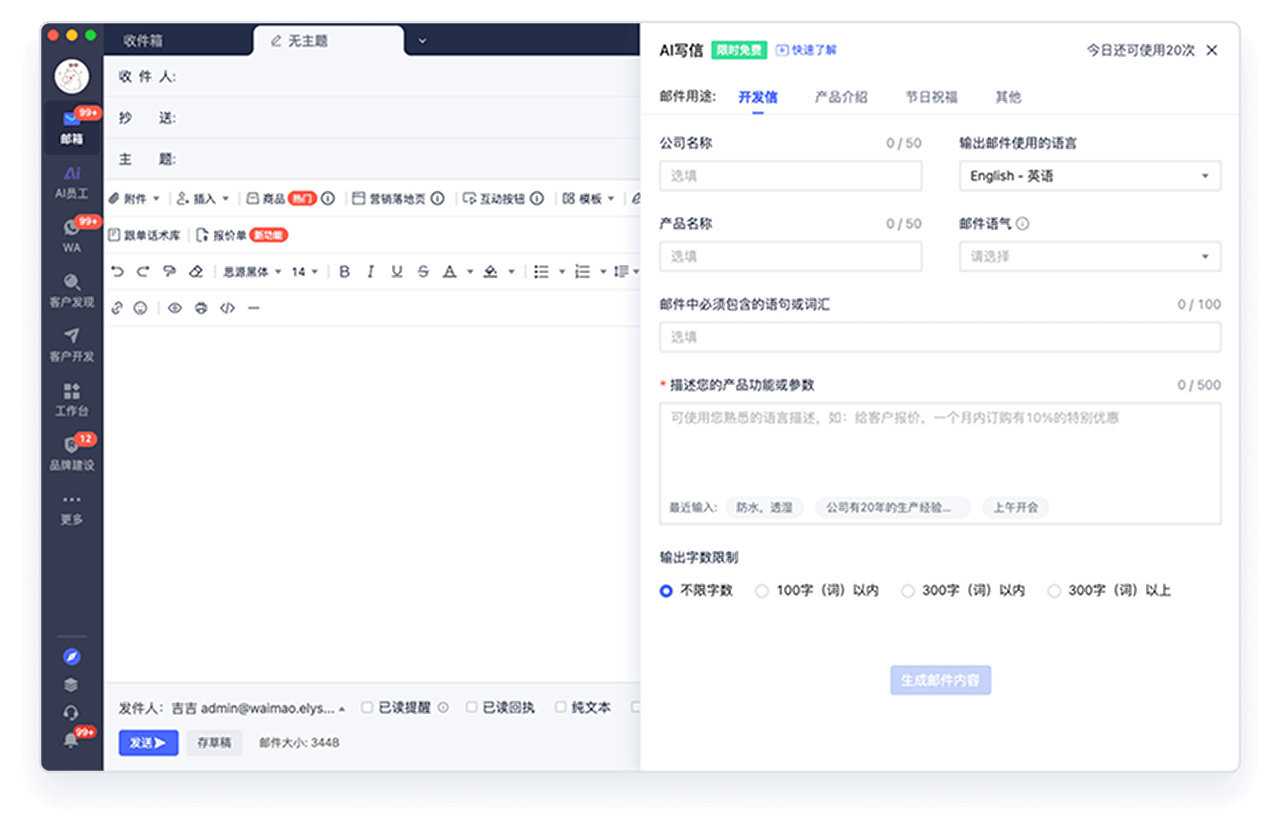
Task: Apply strikethrough formatting
Action: click(423, 271)
